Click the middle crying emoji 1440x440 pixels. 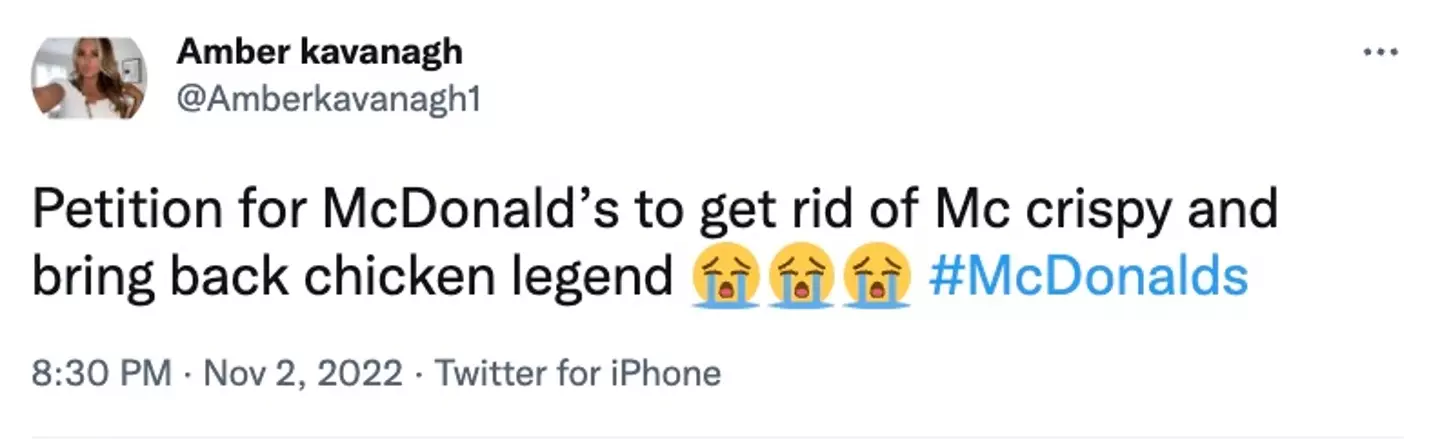pyautogui.click(x=799, y=278)
